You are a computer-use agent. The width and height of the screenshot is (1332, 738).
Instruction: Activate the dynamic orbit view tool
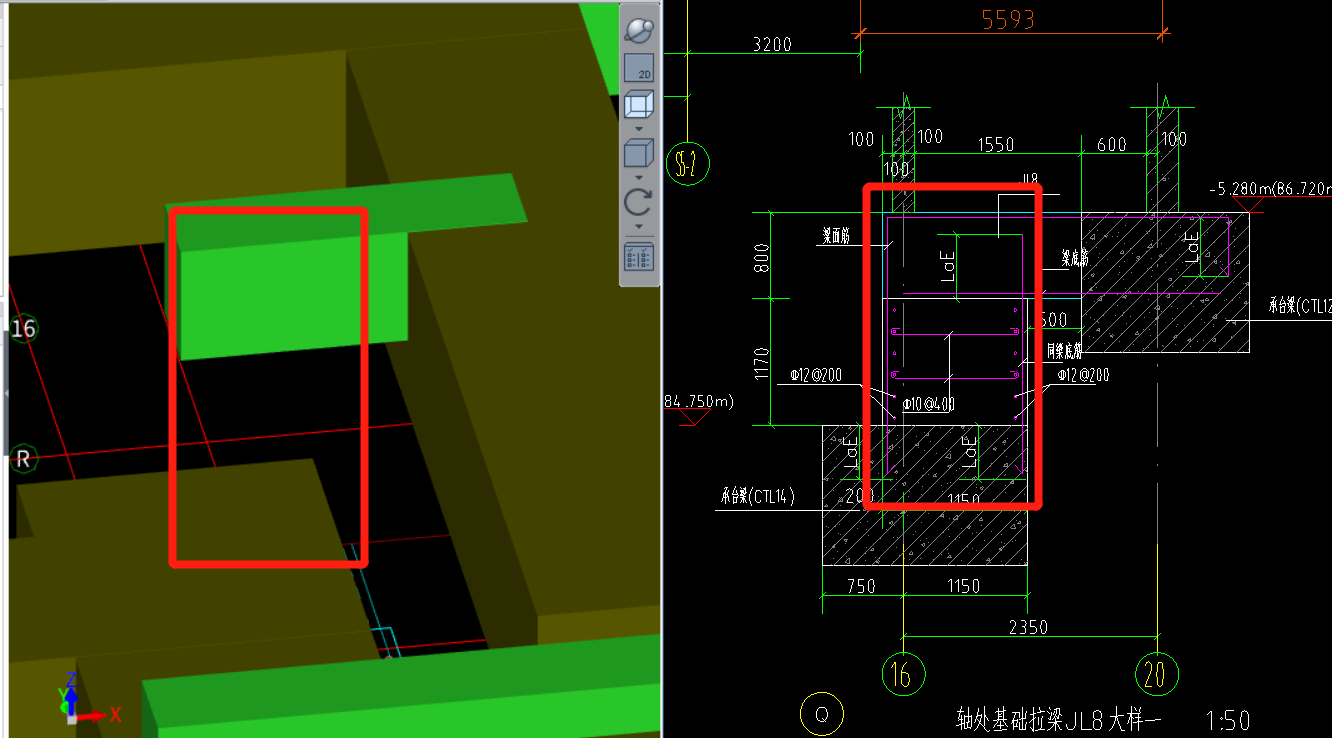point(638,30)
